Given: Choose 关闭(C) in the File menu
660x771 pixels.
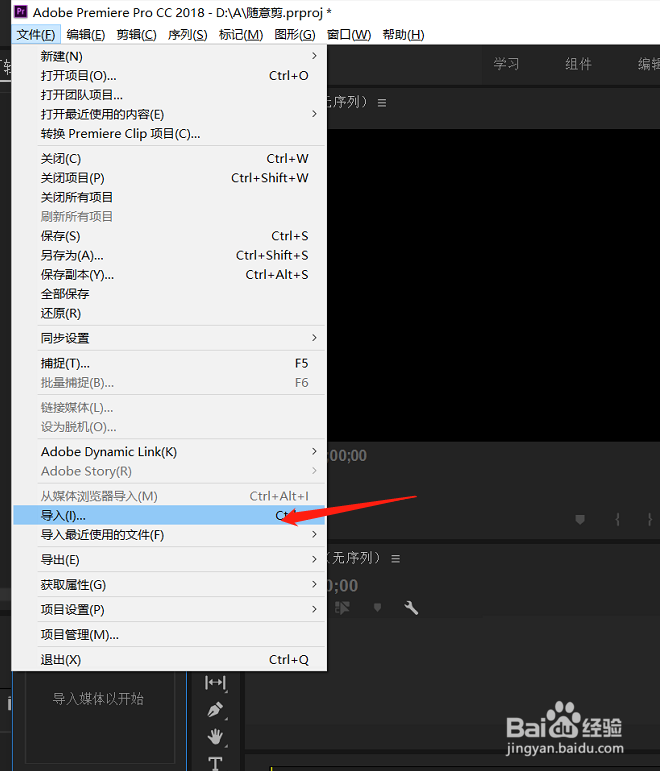Looking at the screenshot, I should [x=170, y=159].
